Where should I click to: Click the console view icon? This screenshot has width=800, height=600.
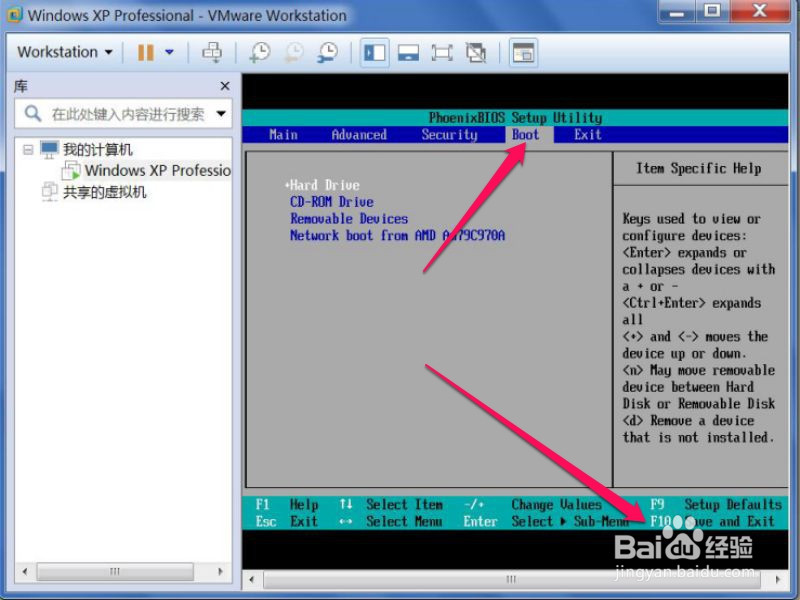pos(523,53)
